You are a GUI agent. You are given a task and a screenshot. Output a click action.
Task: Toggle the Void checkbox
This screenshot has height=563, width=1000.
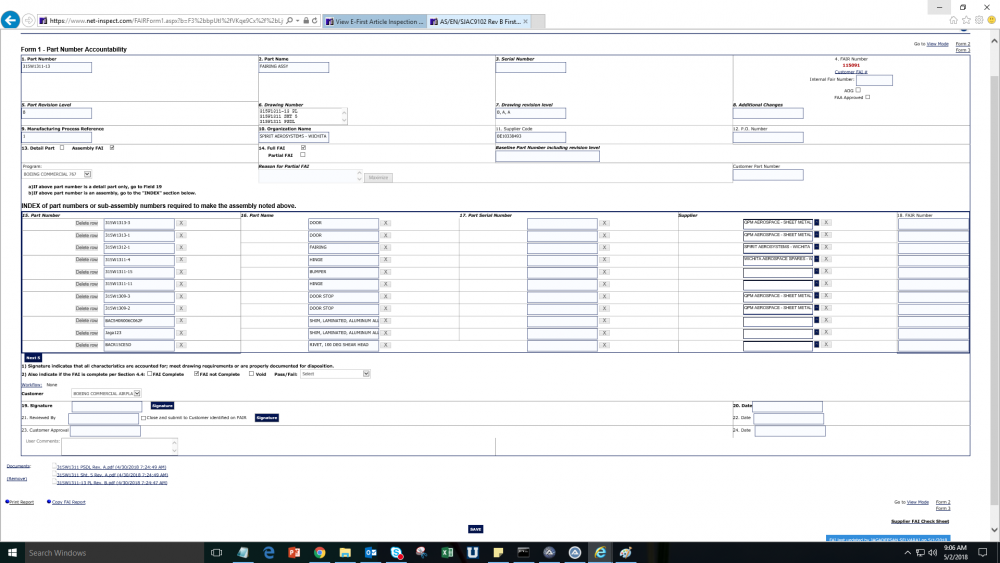[x=251, y=374]
